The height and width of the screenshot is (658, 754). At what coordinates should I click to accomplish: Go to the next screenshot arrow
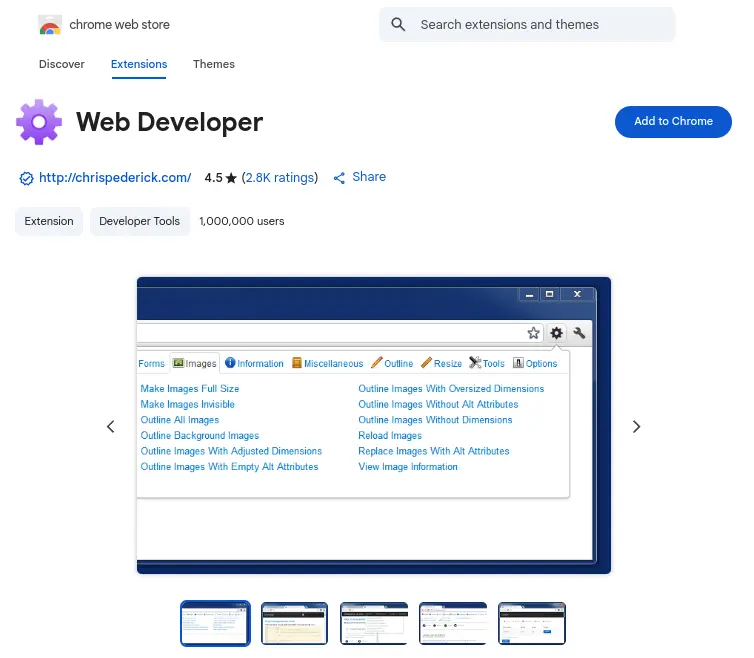point(636,427)
